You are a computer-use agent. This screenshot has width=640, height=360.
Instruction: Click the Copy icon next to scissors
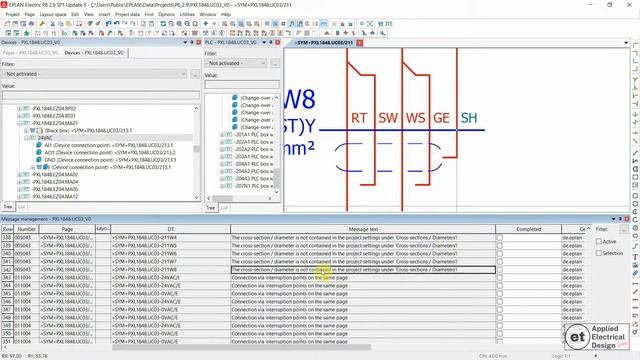(x=60, y=24)
